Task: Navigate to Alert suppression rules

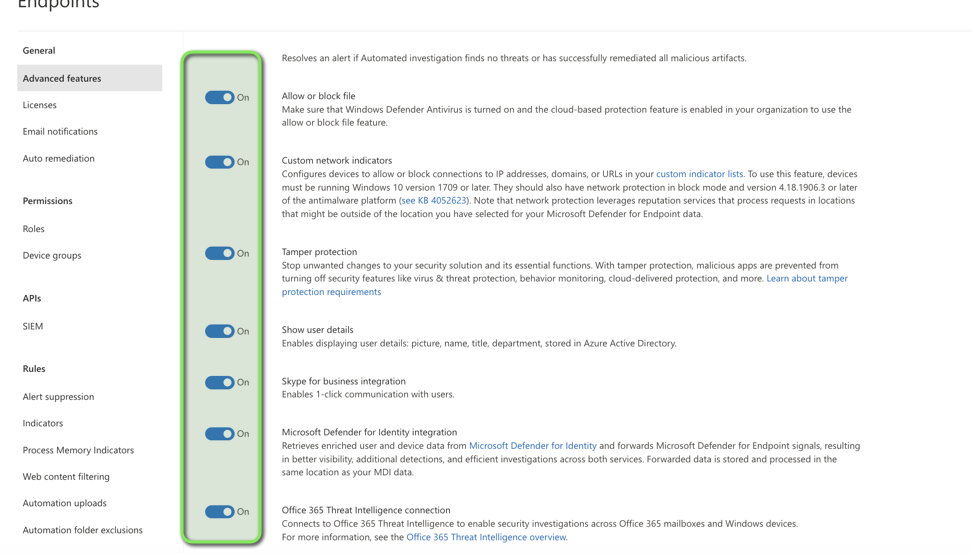Action: (58, 397)
